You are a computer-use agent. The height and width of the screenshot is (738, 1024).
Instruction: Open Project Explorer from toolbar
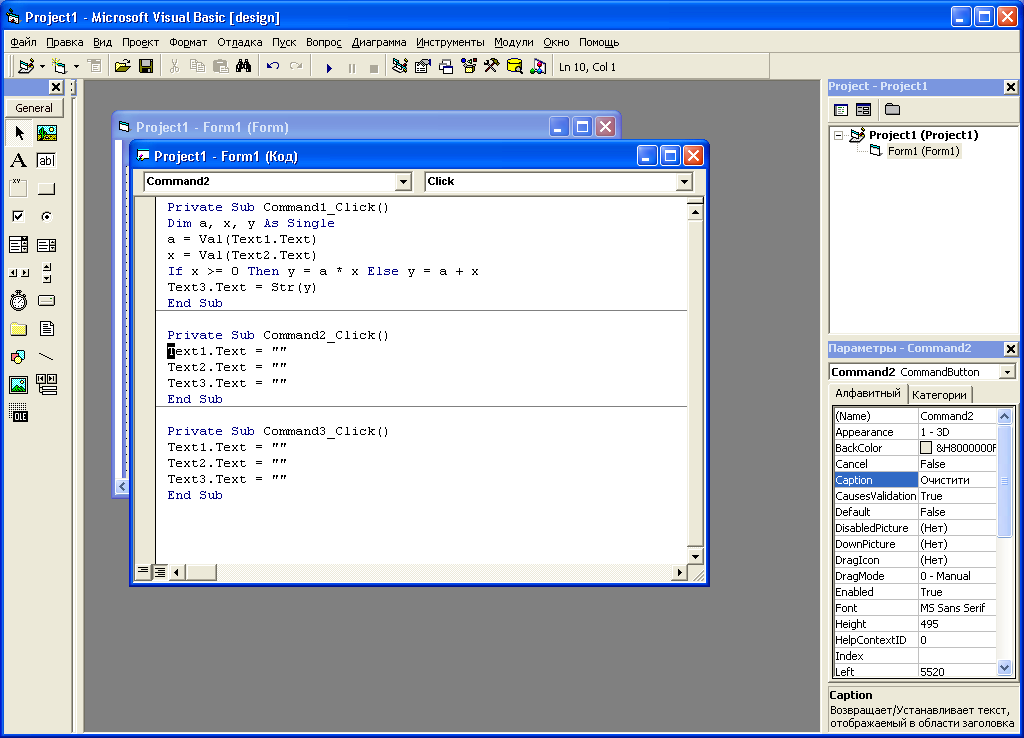pos(400,67)
